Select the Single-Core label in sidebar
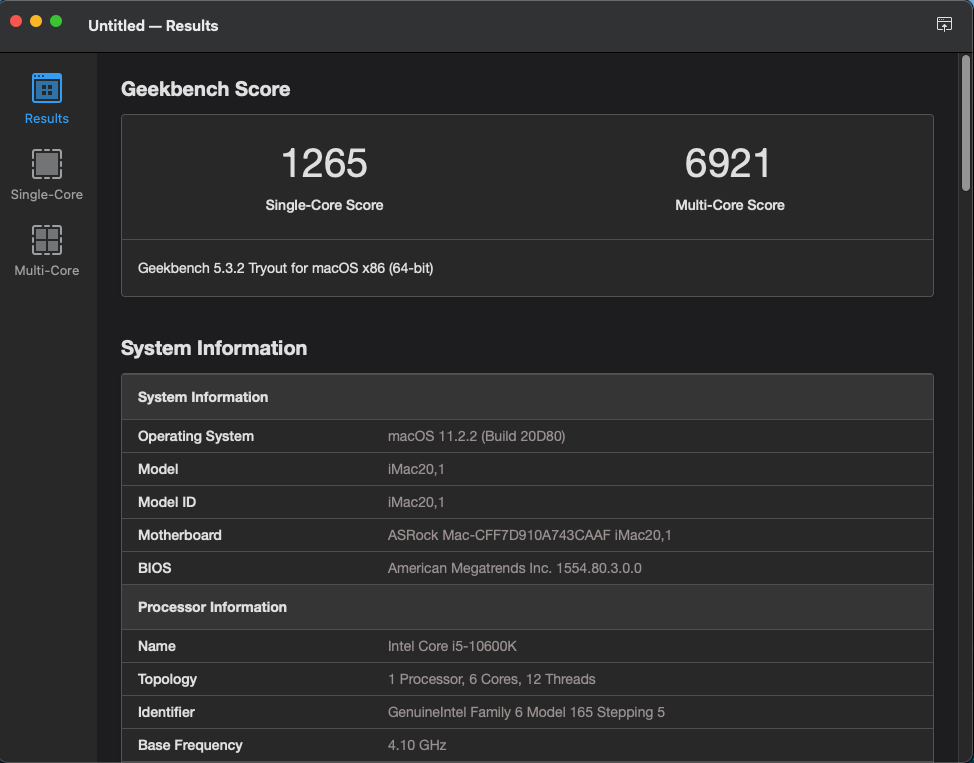The width and height of the screenshot is (974, 763). click(47, 194)
